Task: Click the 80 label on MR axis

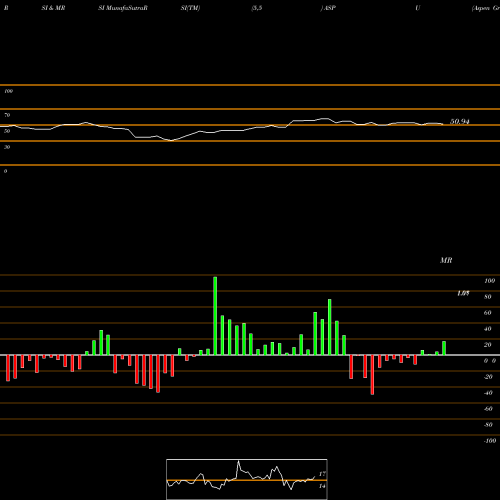Action: (x=488, y=297)
